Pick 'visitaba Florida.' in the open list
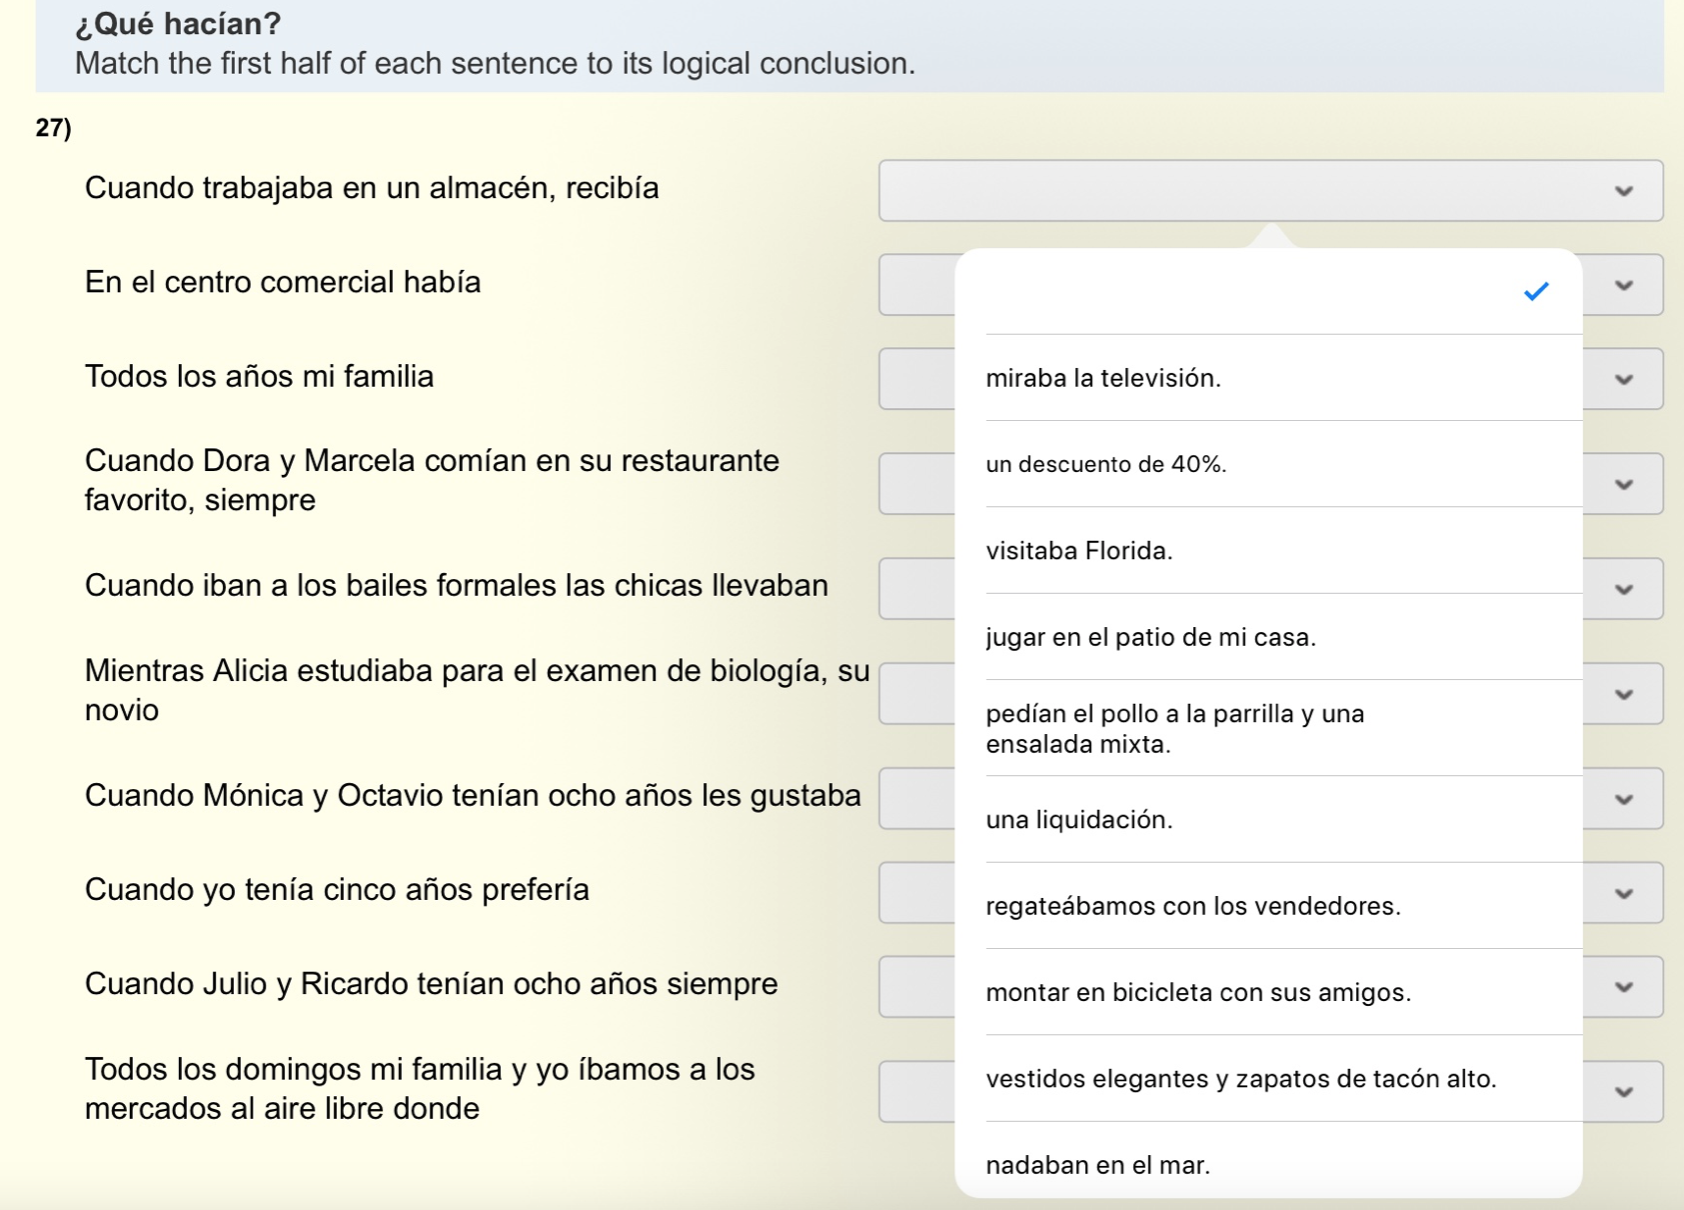Screen dimensions: 1684x1210 click(x=1079, y=551)
